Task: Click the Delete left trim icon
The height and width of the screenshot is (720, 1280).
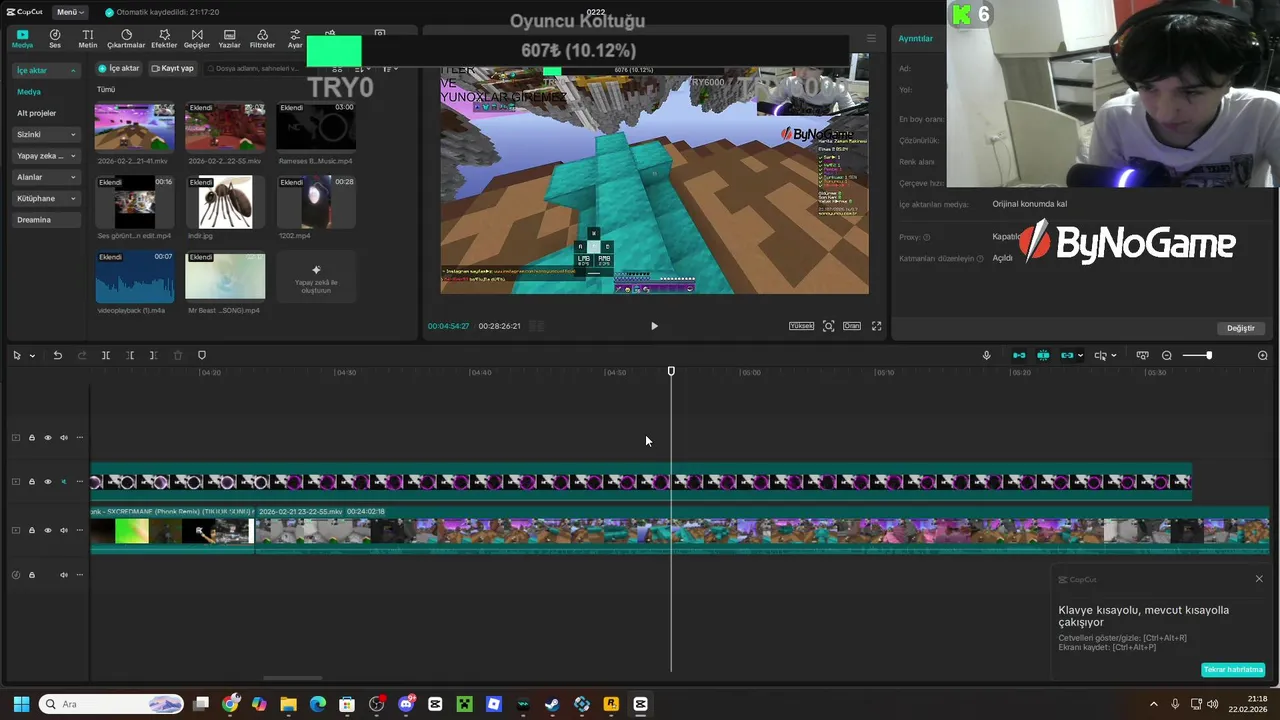Action: (130, 355)
